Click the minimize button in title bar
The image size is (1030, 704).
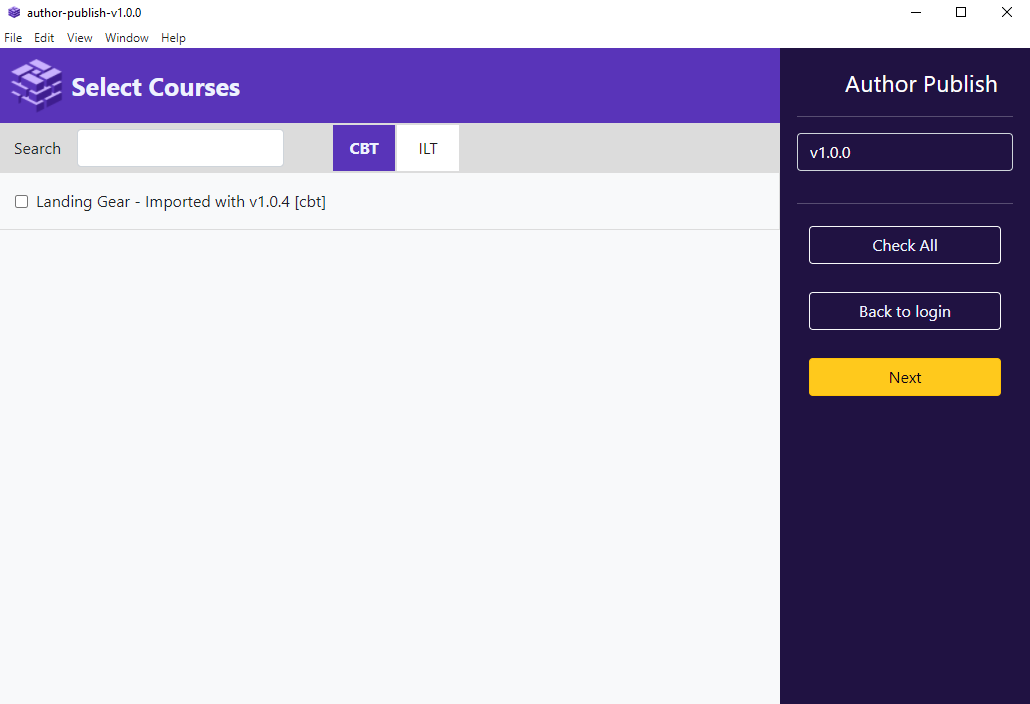(916, 12)
